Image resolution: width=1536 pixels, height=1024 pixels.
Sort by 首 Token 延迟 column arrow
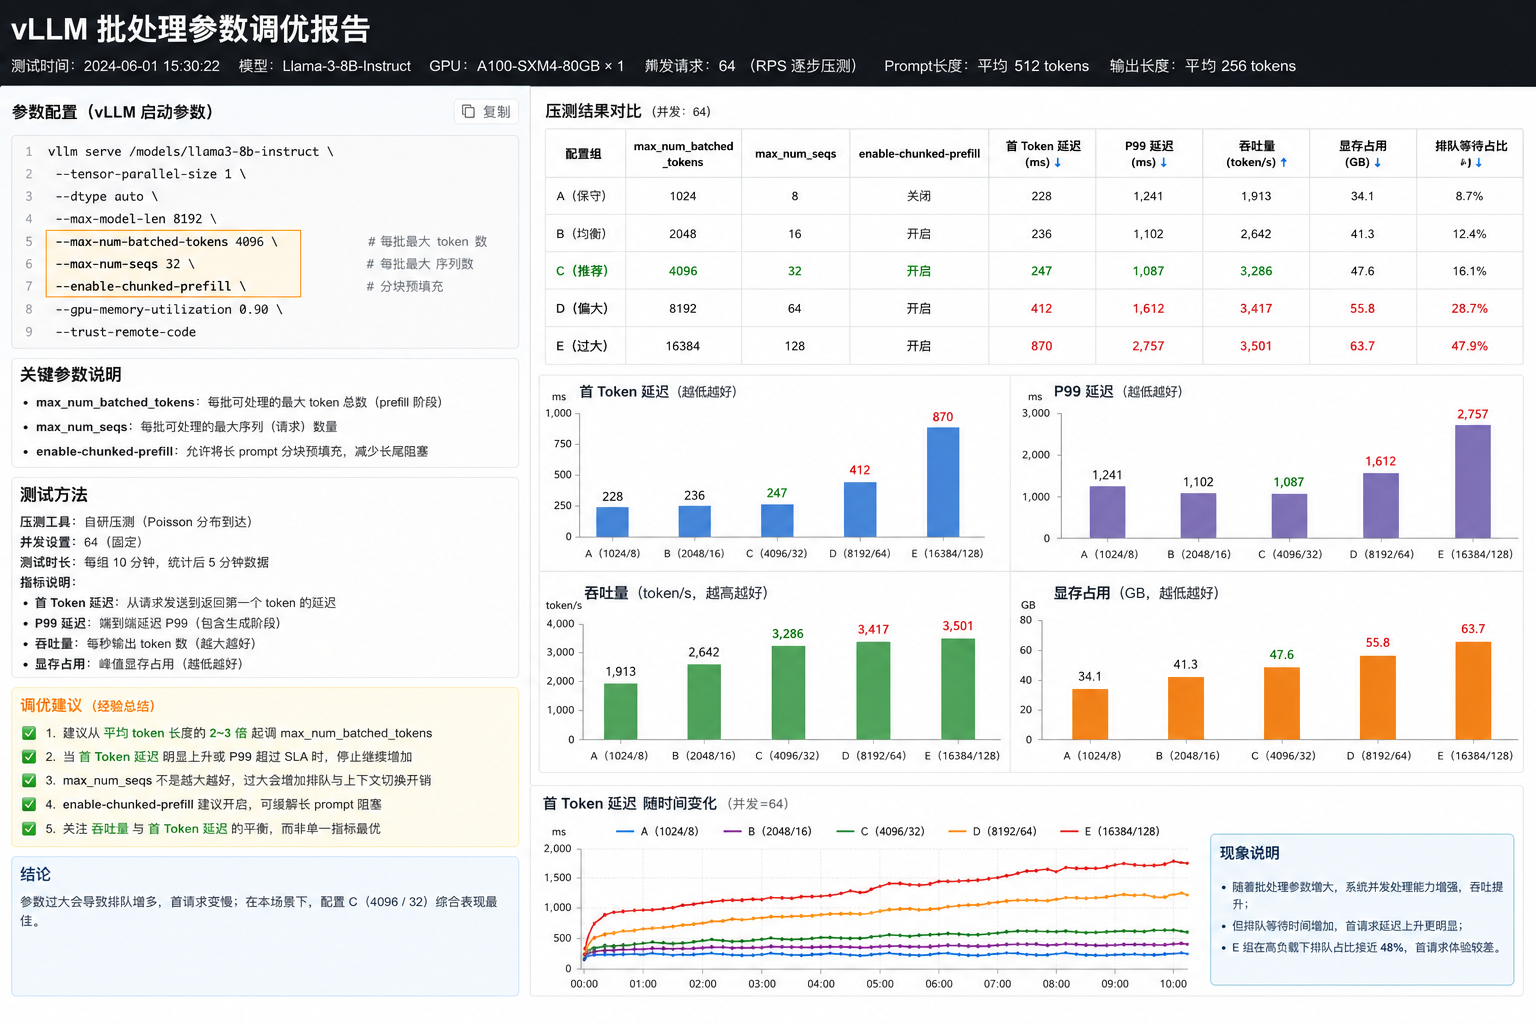(1058, 163)
